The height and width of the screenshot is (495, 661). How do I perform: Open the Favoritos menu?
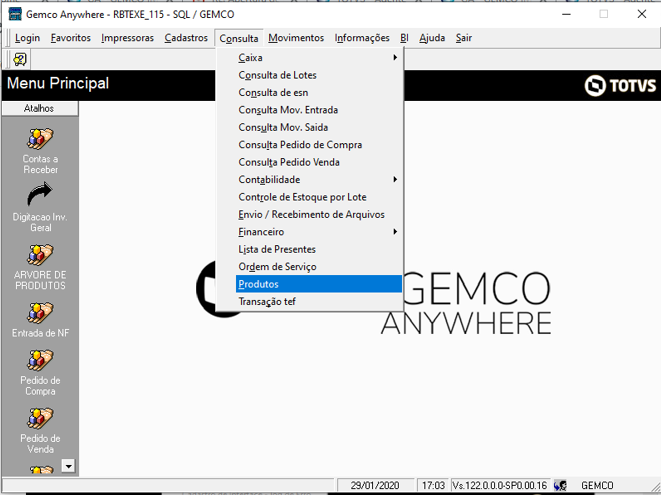click(70, 38)
